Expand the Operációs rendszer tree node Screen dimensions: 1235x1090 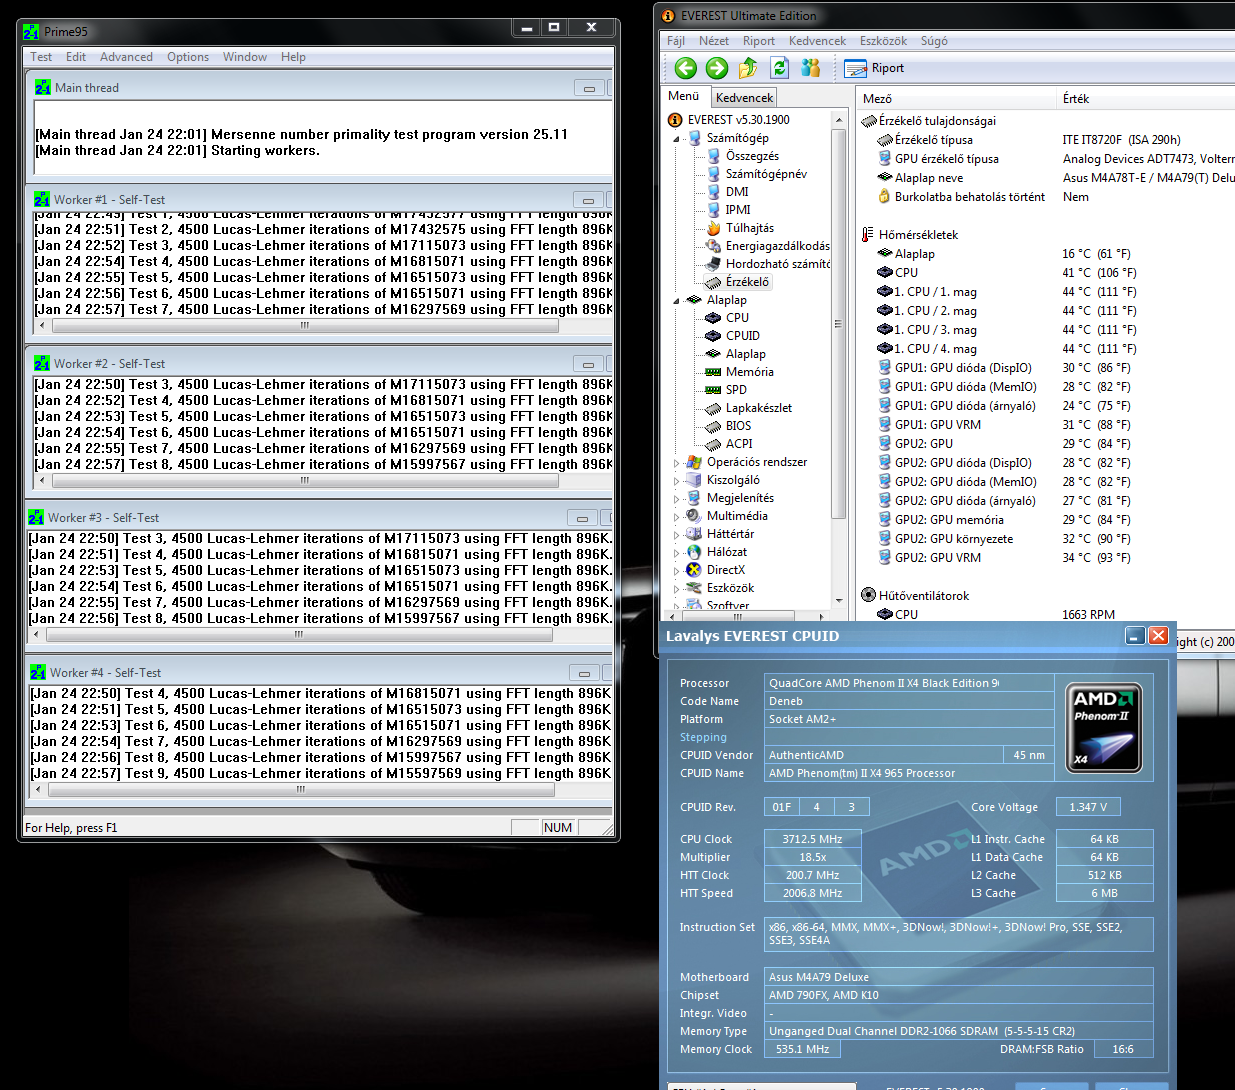[x=677, y=463]
